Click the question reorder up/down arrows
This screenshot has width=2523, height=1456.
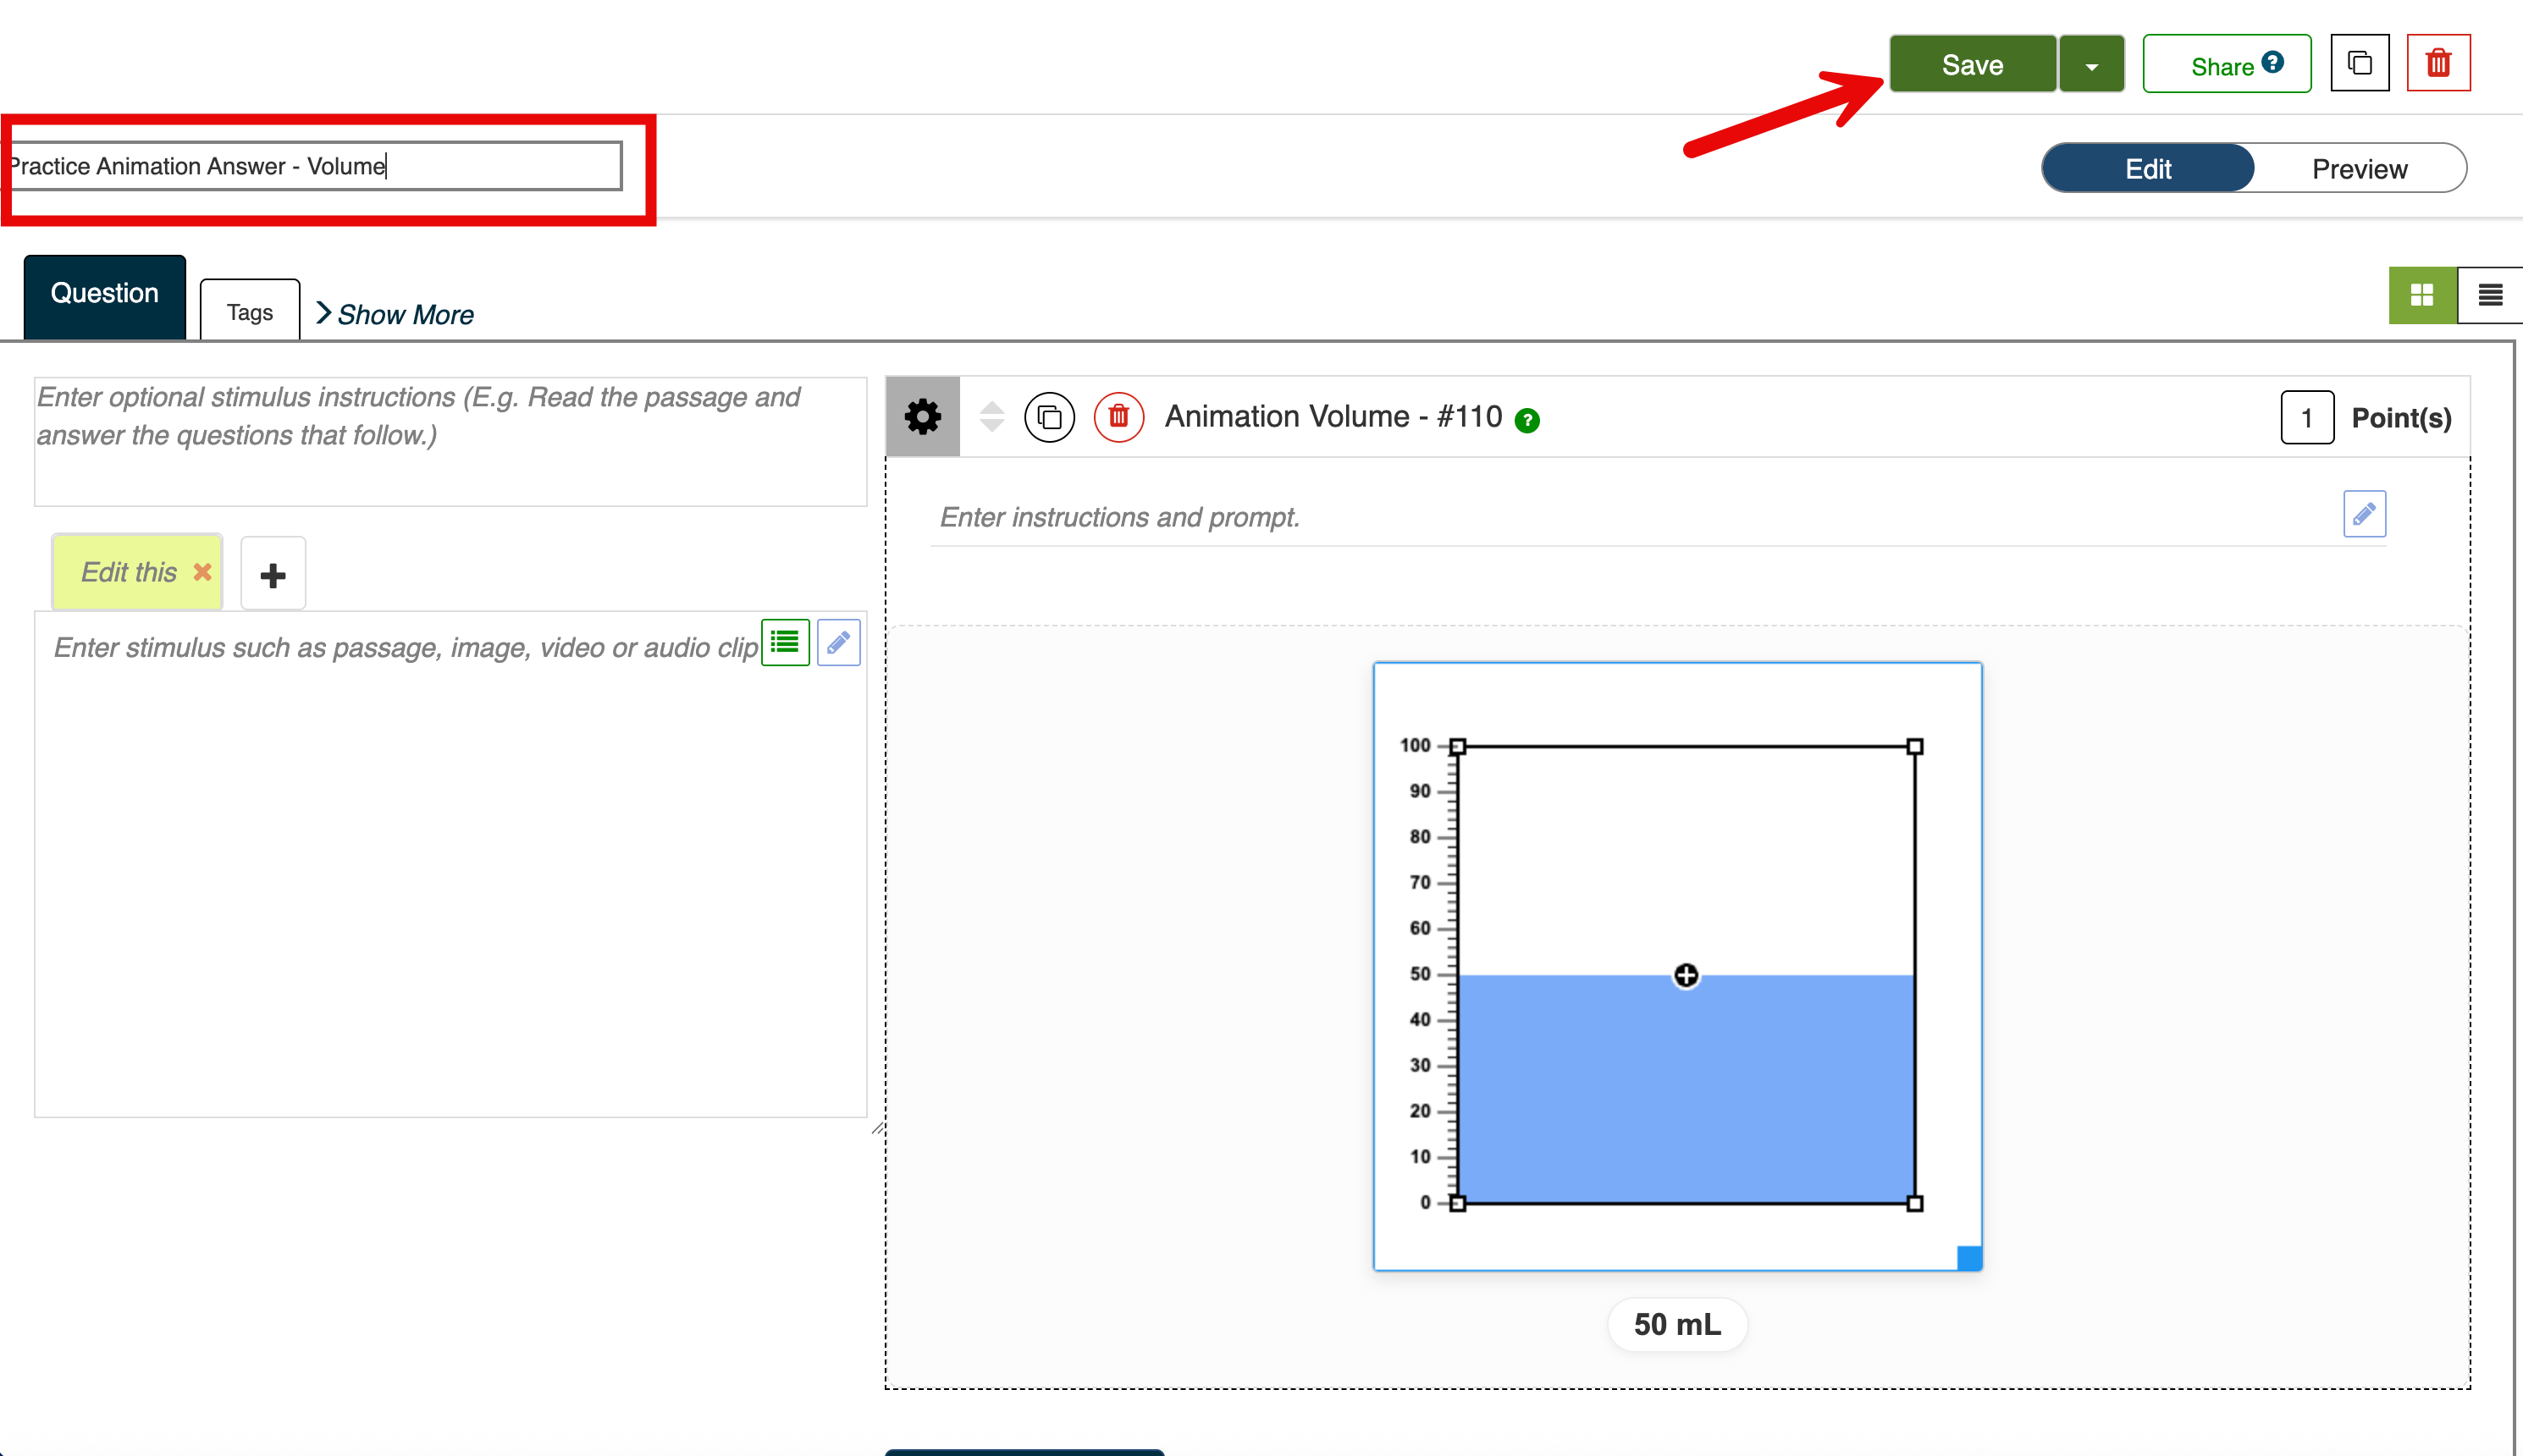tap(991, 416)
